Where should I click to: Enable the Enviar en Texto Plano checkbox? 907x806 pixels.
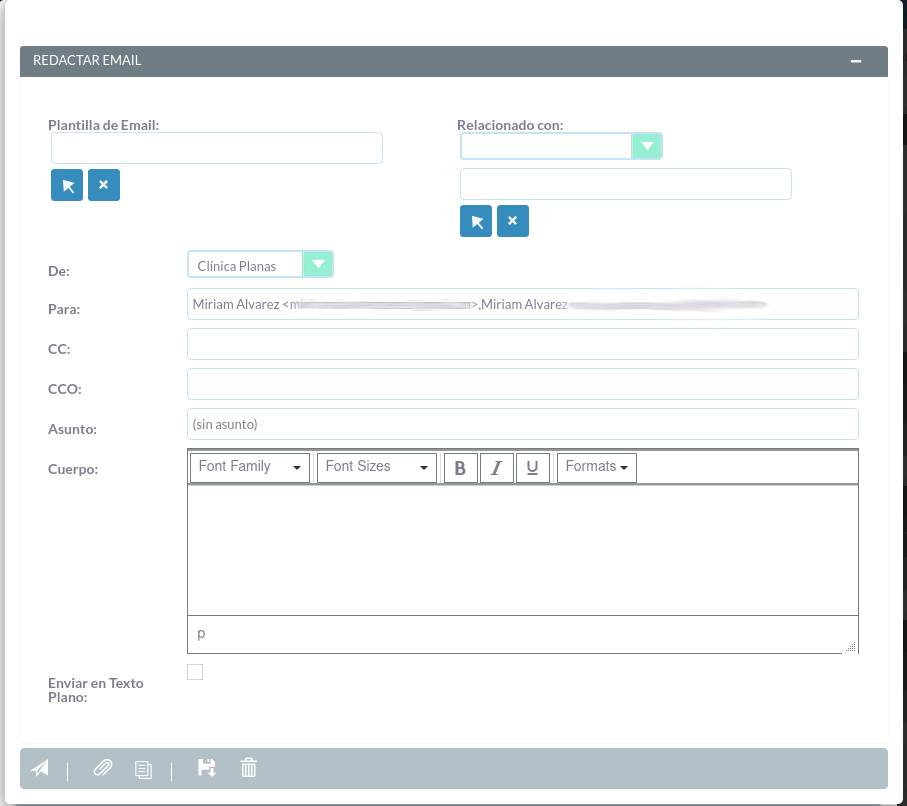coord(195,671)
